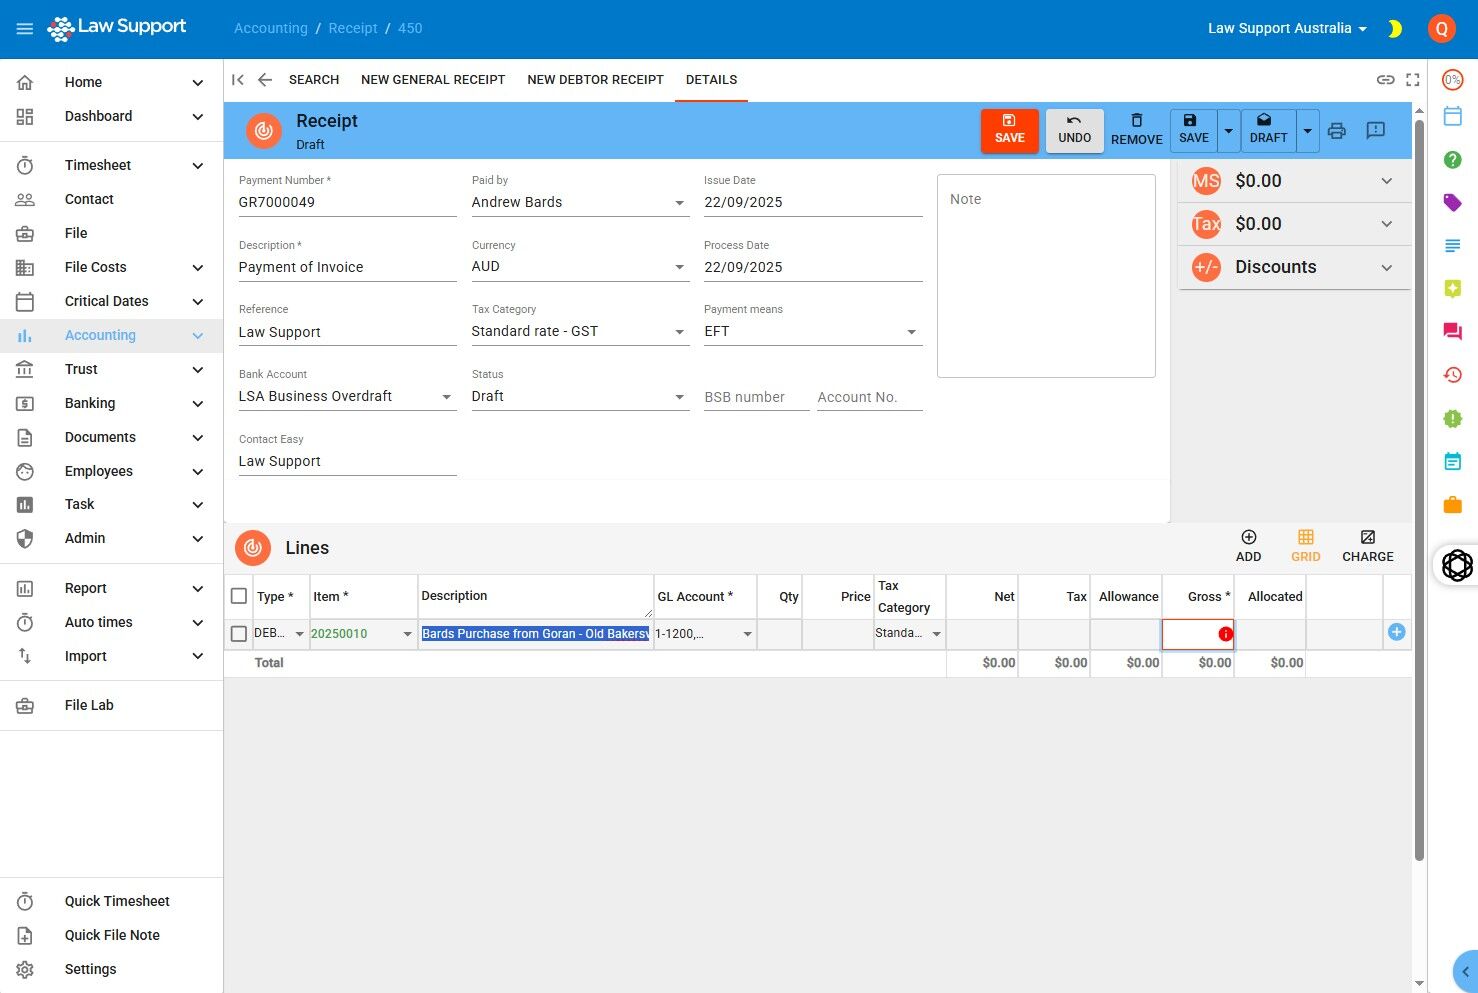Open Admin in the sidebar
The height and width of the screenshot is (993, 1478).
pos(112,539)
